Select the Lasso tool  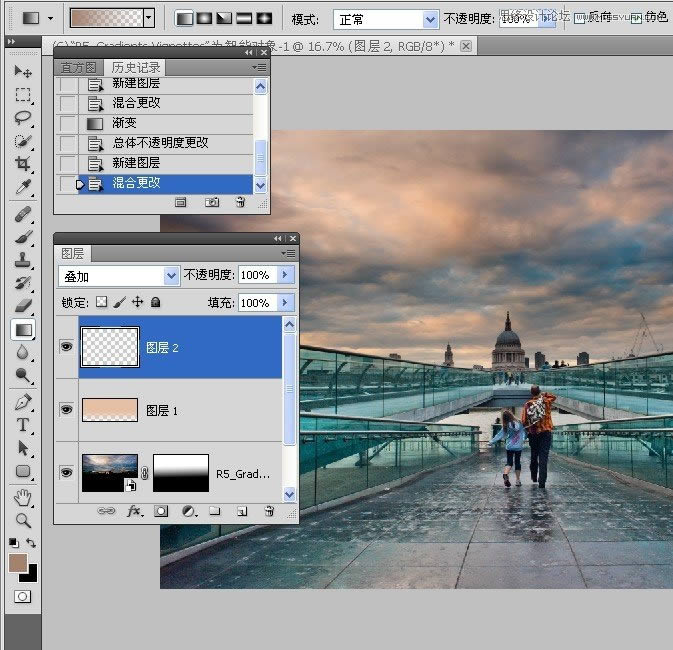point(23,117)
